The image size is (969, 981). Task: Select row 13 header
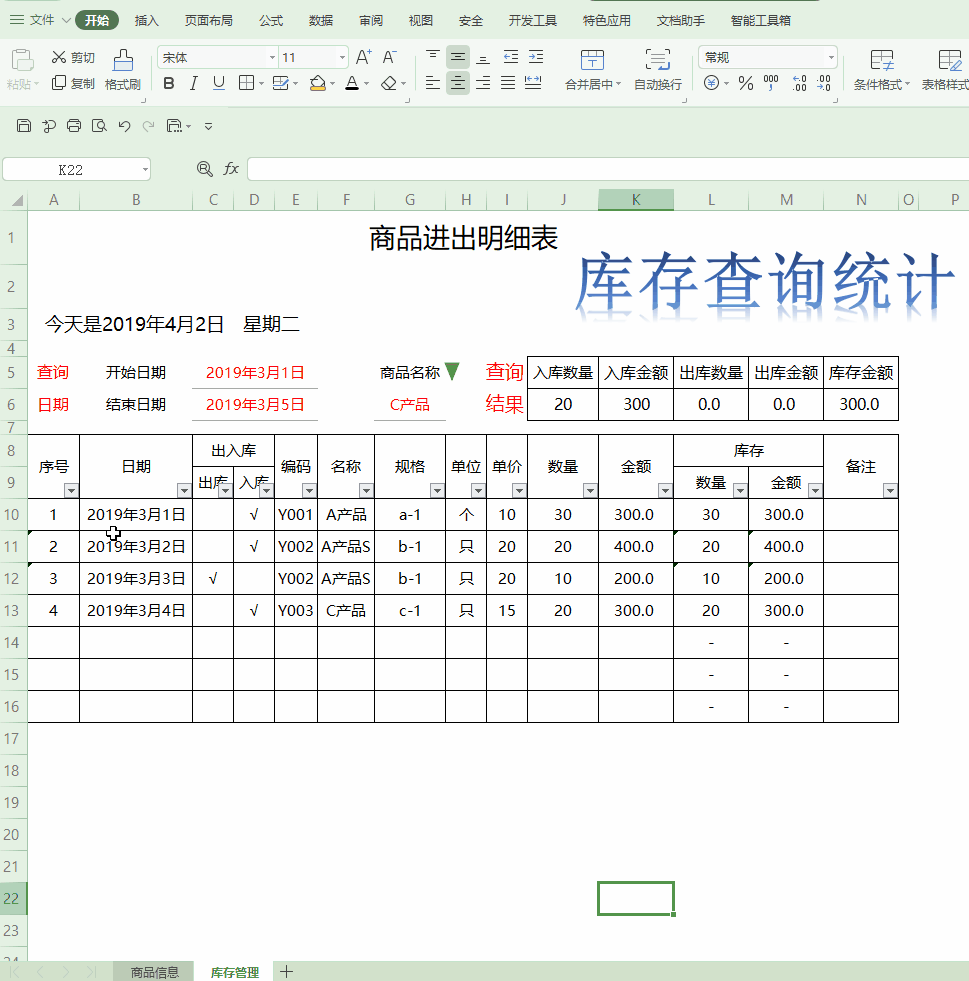coord(13,611)
